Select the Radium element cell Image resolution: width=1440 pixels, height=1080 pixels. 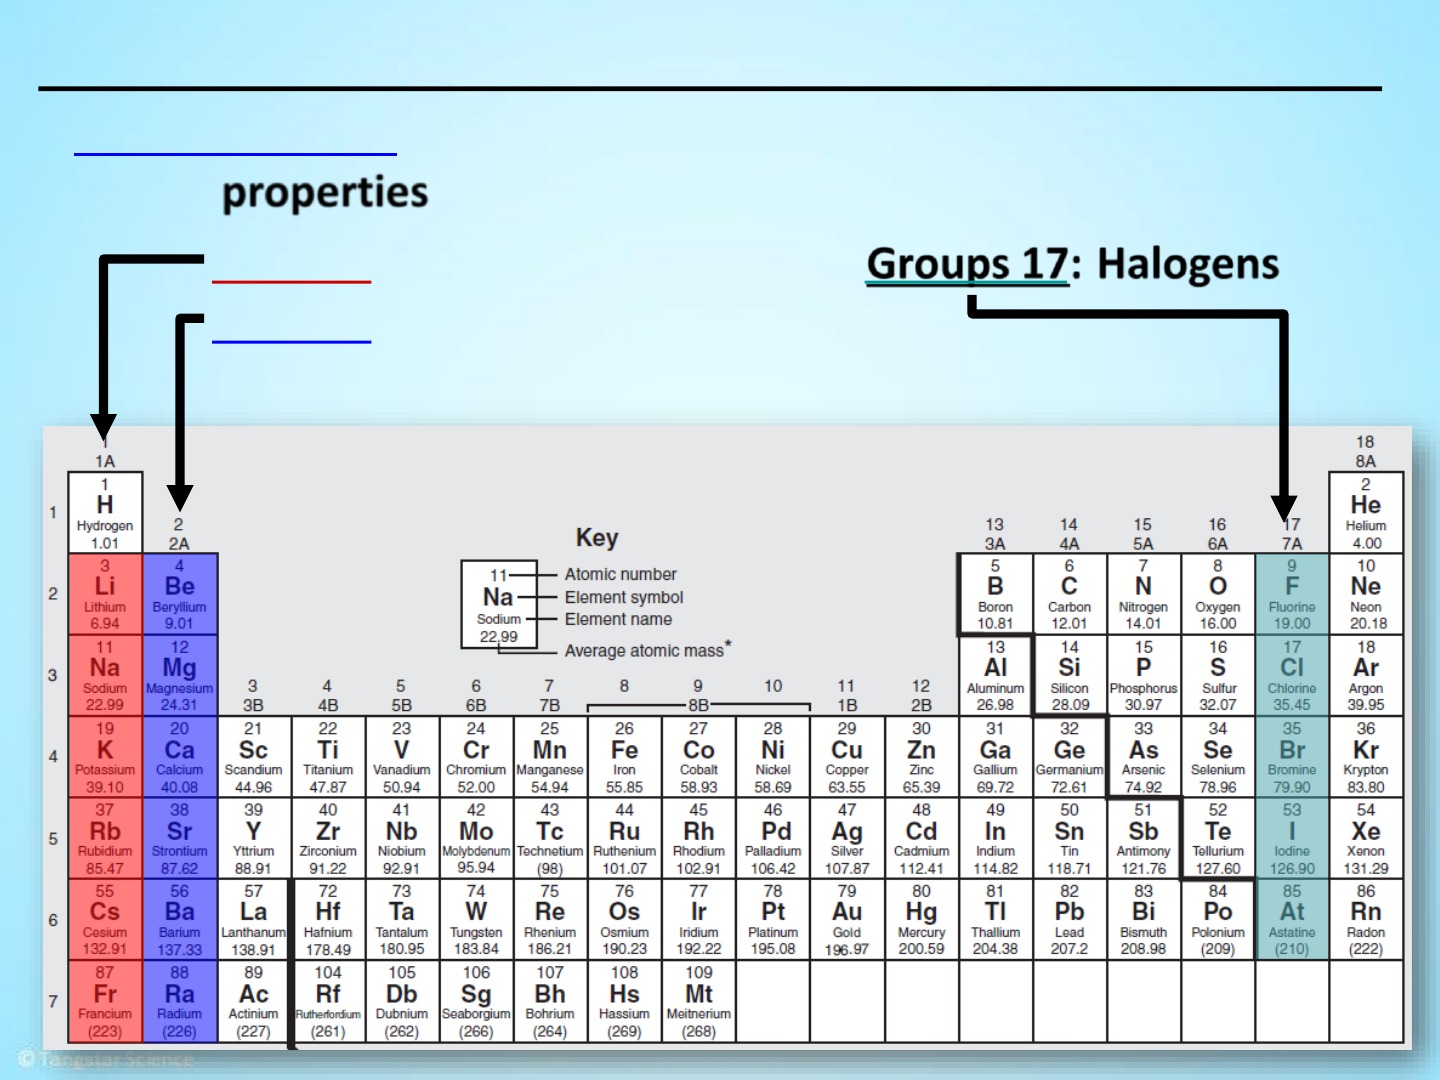tap(180, 1001)
